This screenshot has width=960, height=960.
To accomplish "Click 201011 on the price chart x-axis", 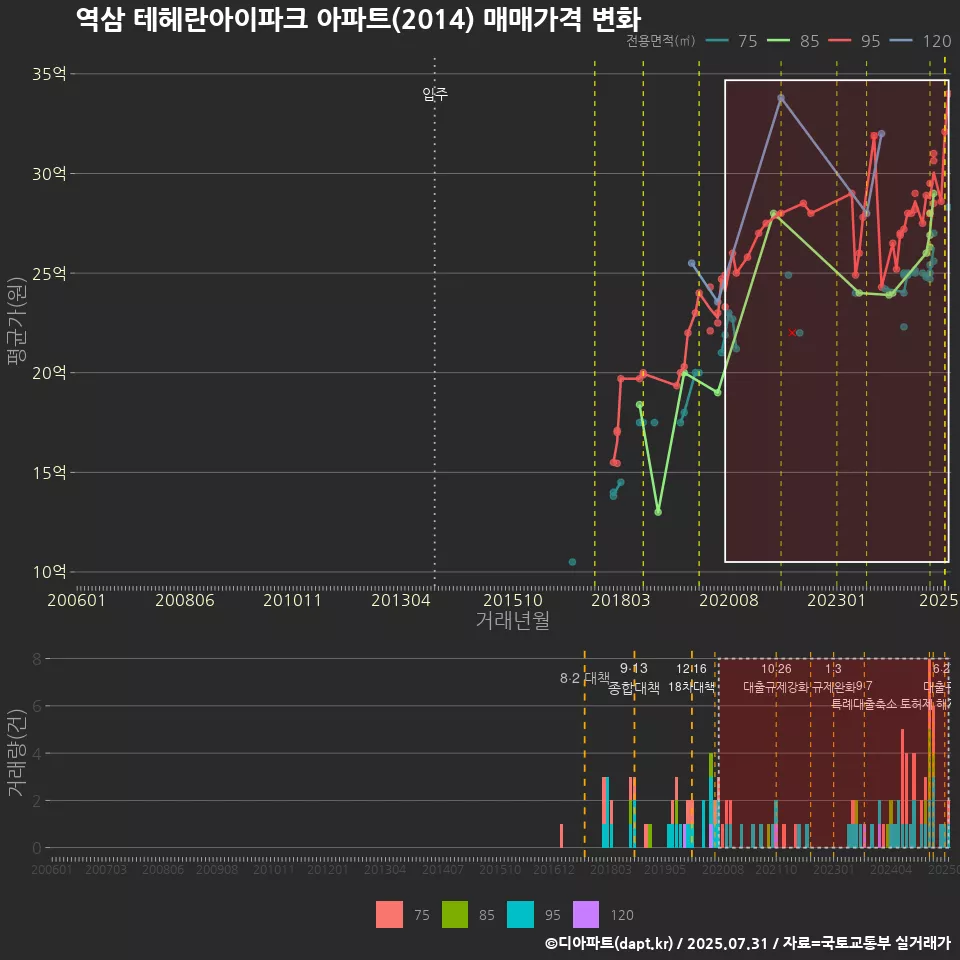I will [293, 600].
